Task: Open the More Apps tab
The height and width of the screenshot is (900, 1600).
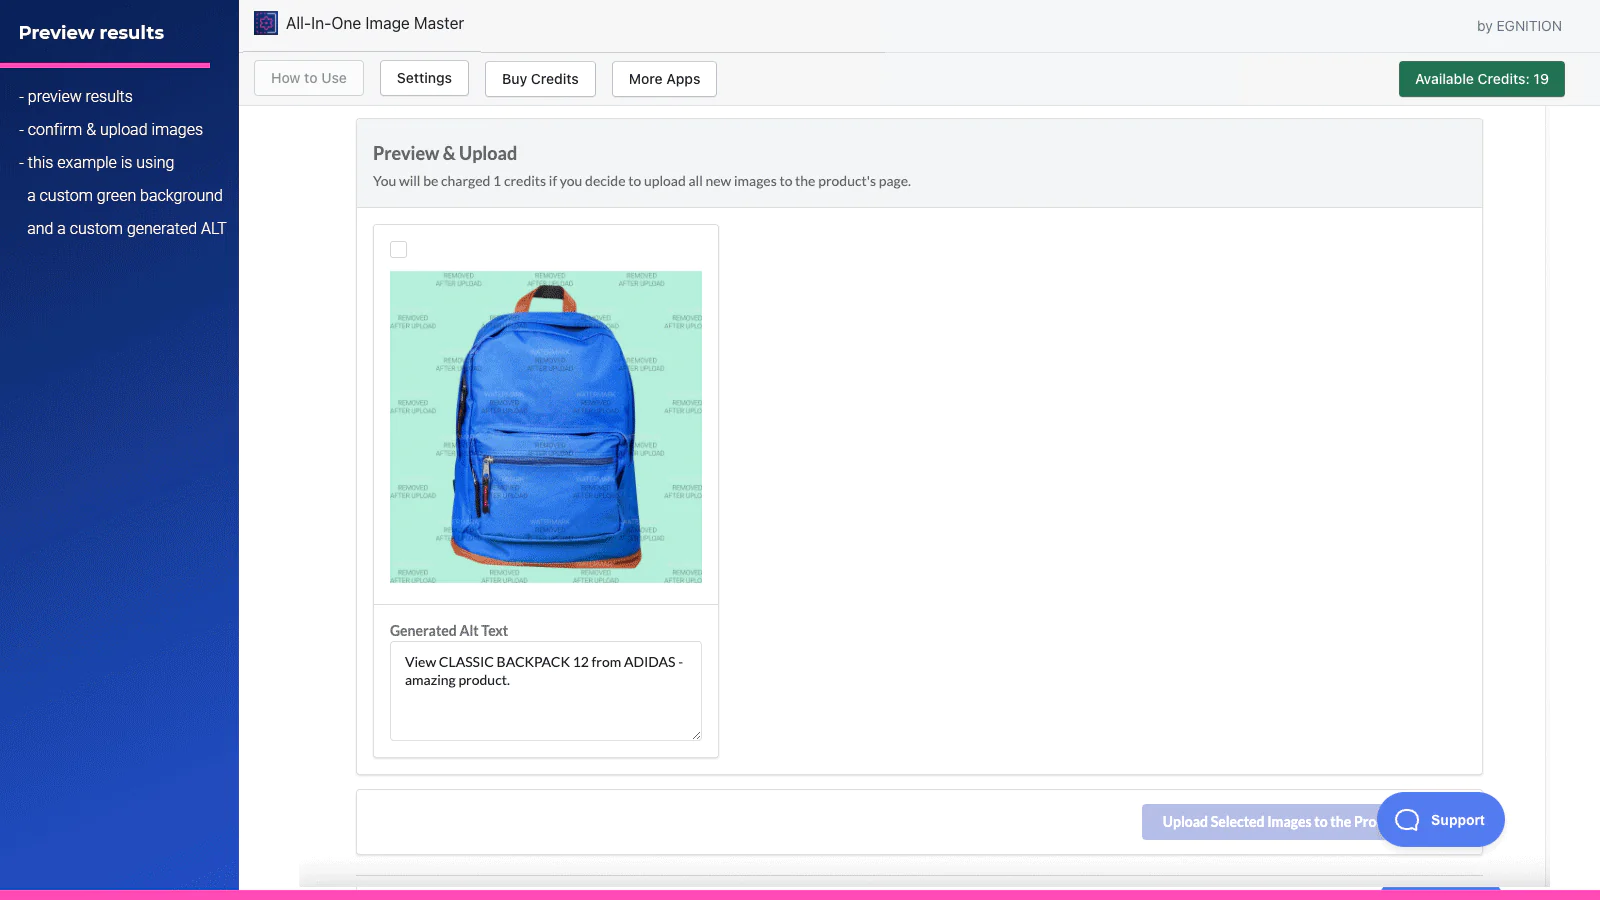Action: click(x=664, y=79)
